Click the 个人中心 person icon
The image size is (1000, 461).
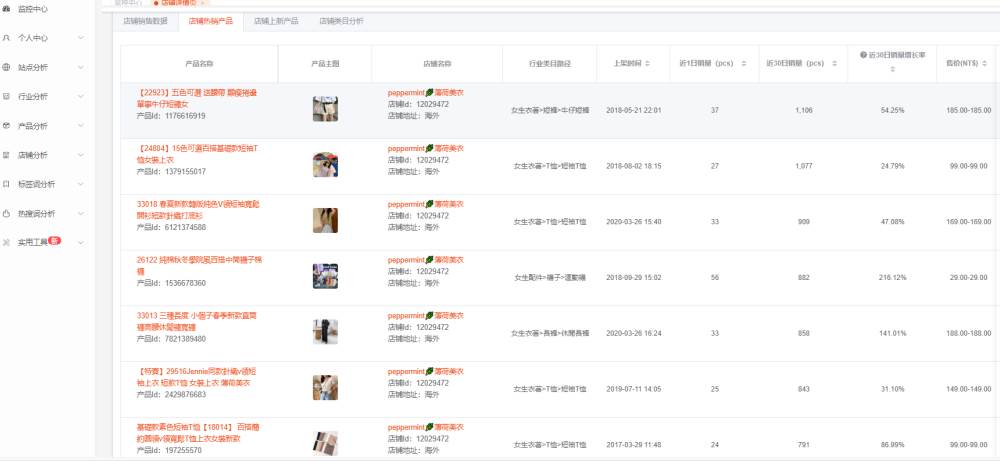pyautogui.click(x=6, y=38)
